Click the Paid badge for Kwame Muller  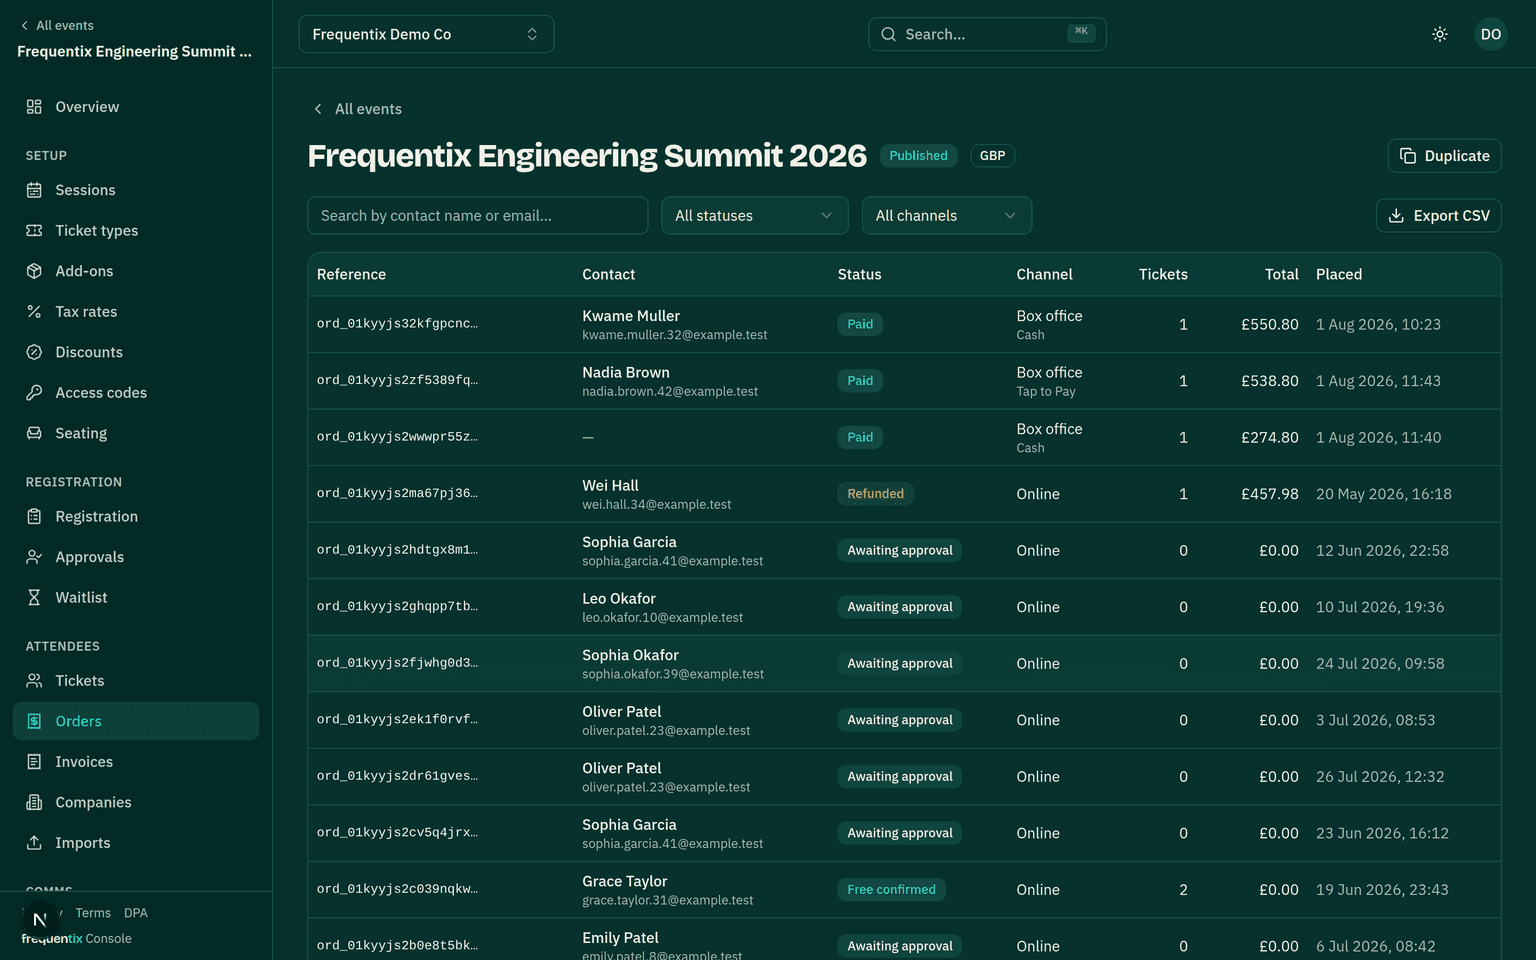[860, 324]
